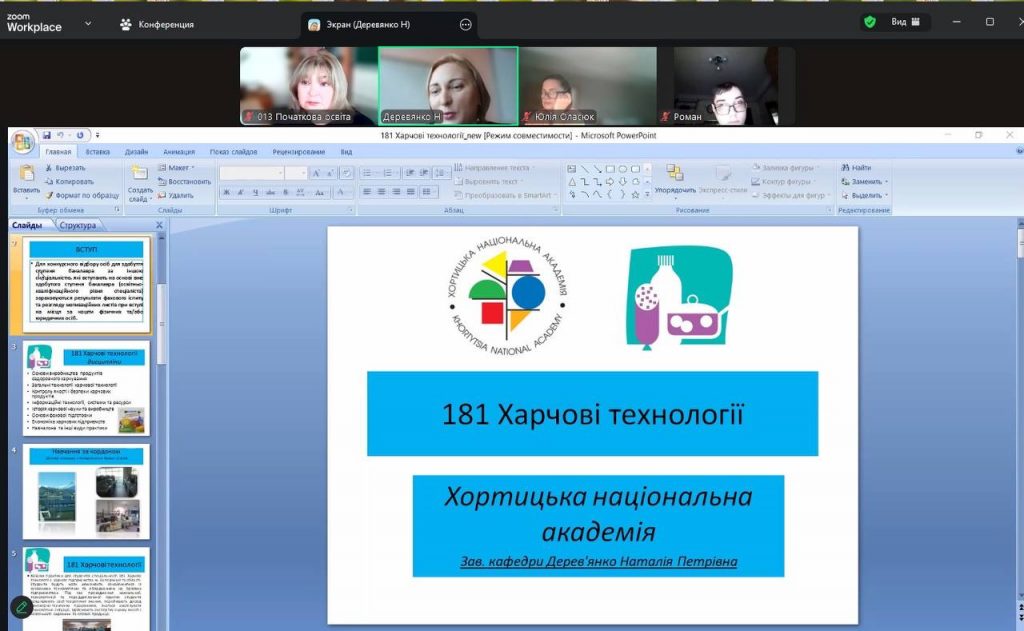Click the green security shield icon

click(x=870, y=22)
